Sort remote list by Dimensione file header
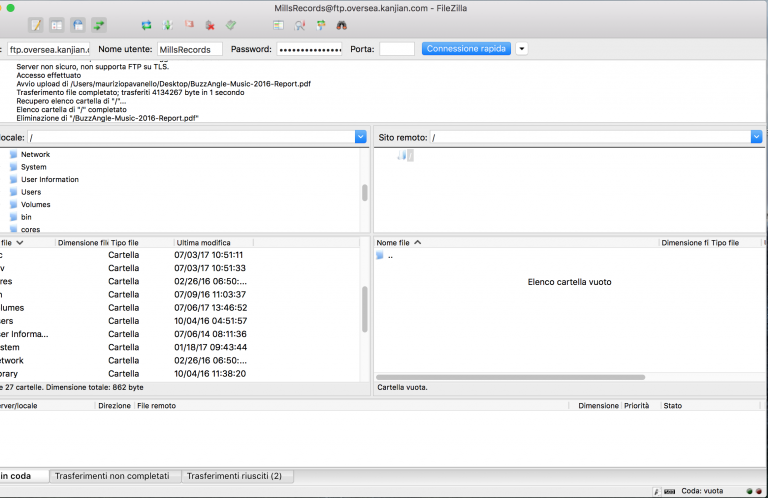768x498 pixels. point(685,242)
